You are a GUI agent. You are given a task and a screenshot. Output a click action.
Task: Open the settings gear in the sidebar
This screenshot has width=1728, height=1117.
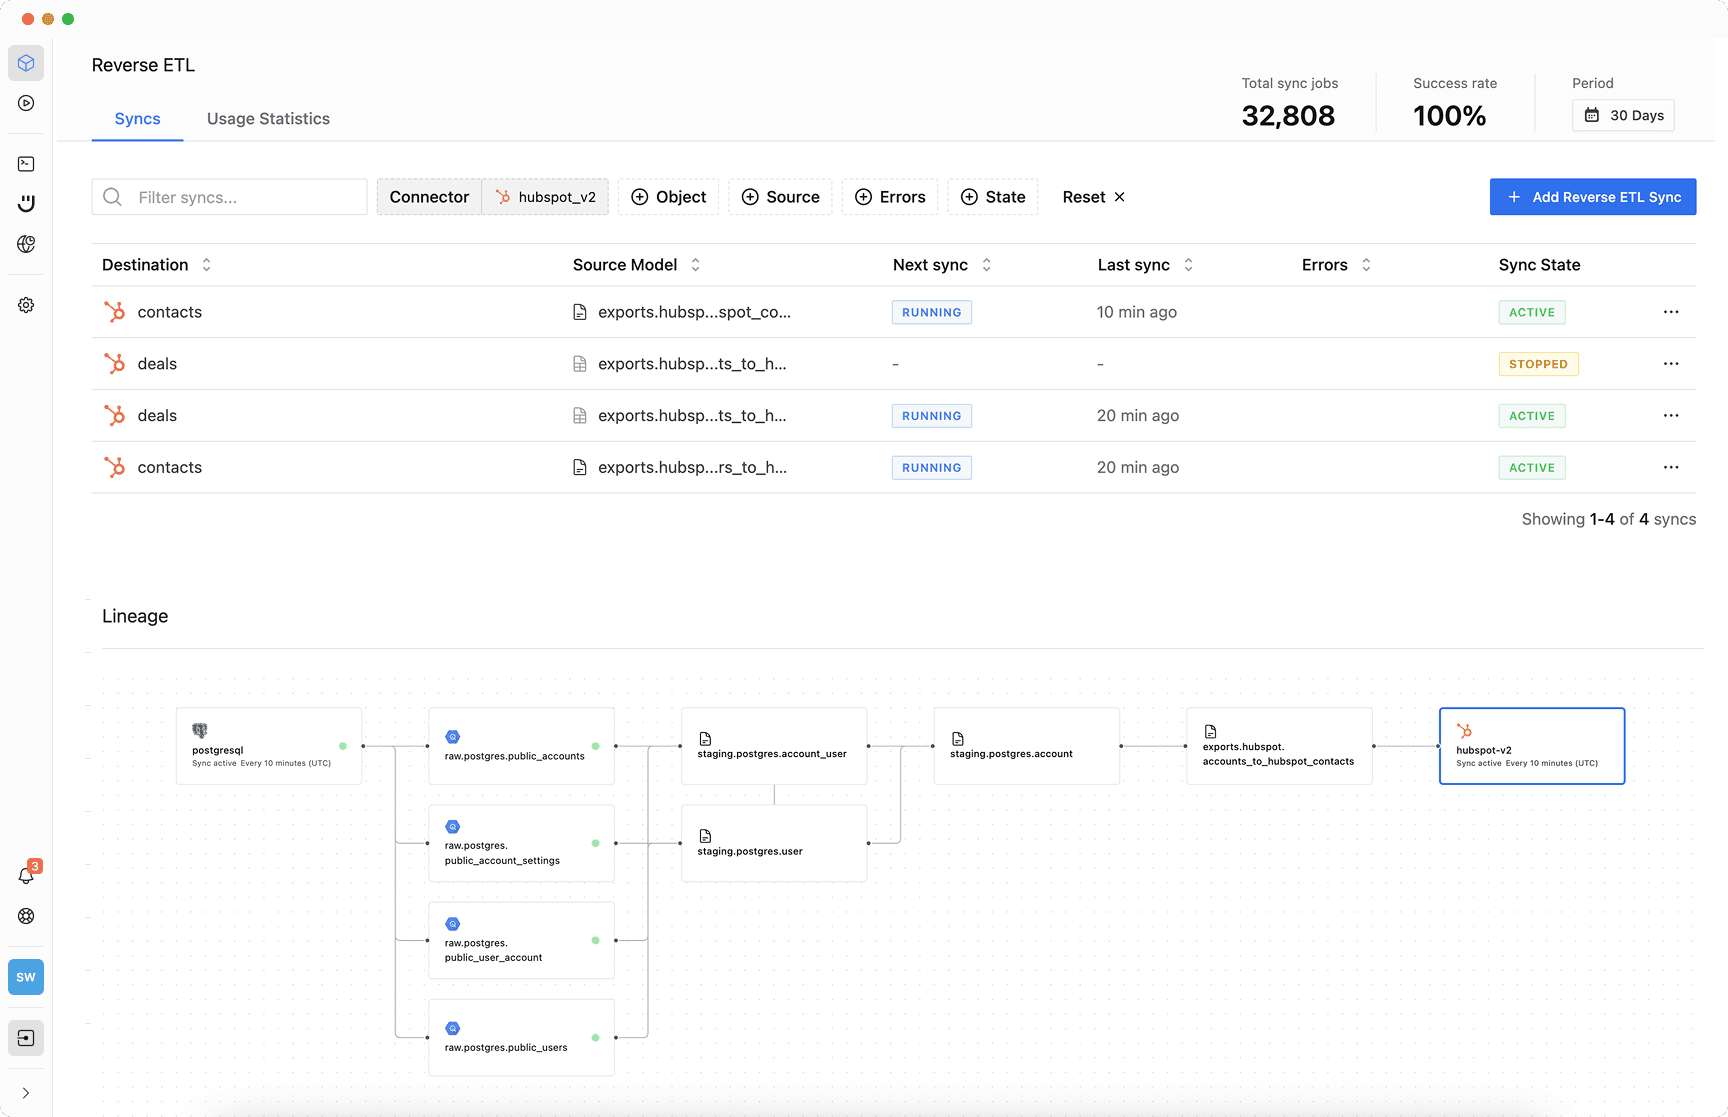point(26,305)
